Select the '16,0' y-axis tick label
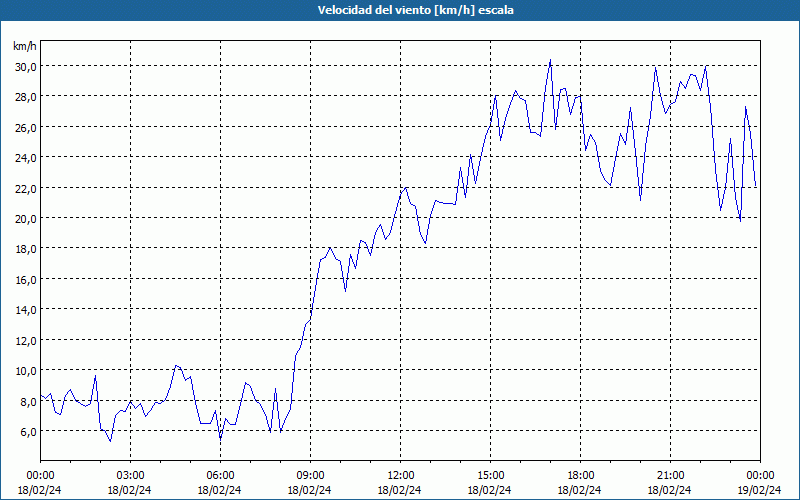800x500 pixels. (x=26, y=280)
